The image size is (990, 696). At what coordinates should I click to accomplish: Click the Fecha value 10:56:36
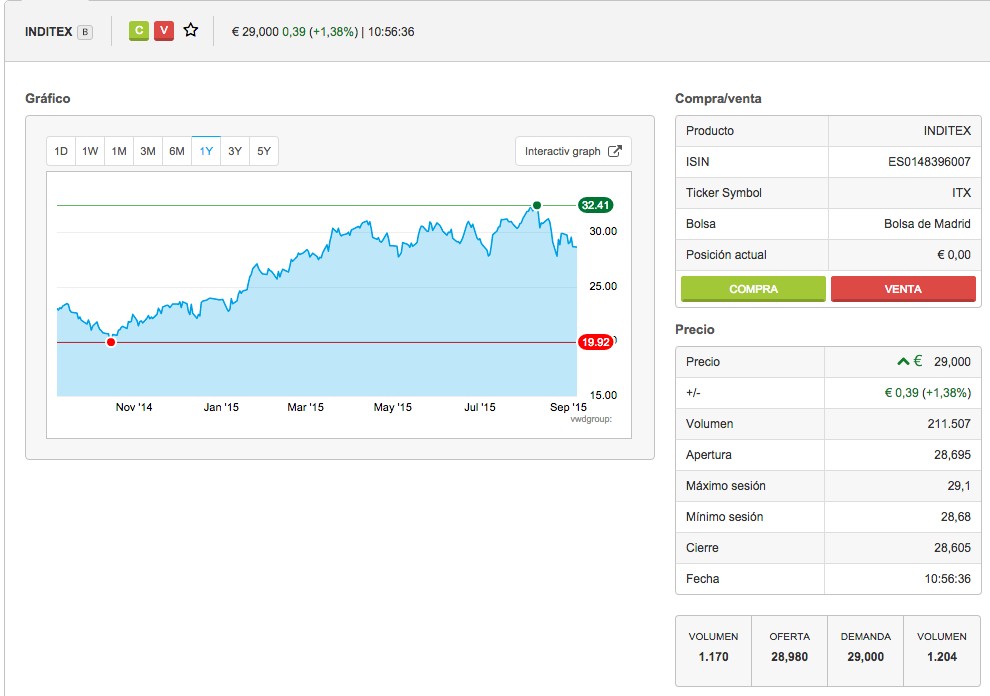[948, 579]
